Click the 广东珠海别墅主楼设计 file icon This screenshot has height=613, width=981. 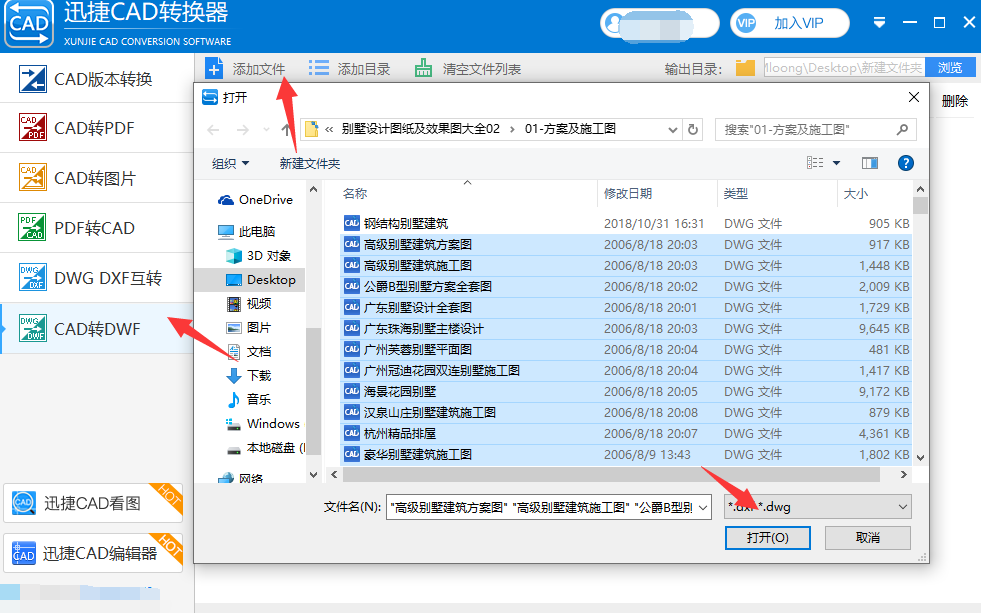352,328
